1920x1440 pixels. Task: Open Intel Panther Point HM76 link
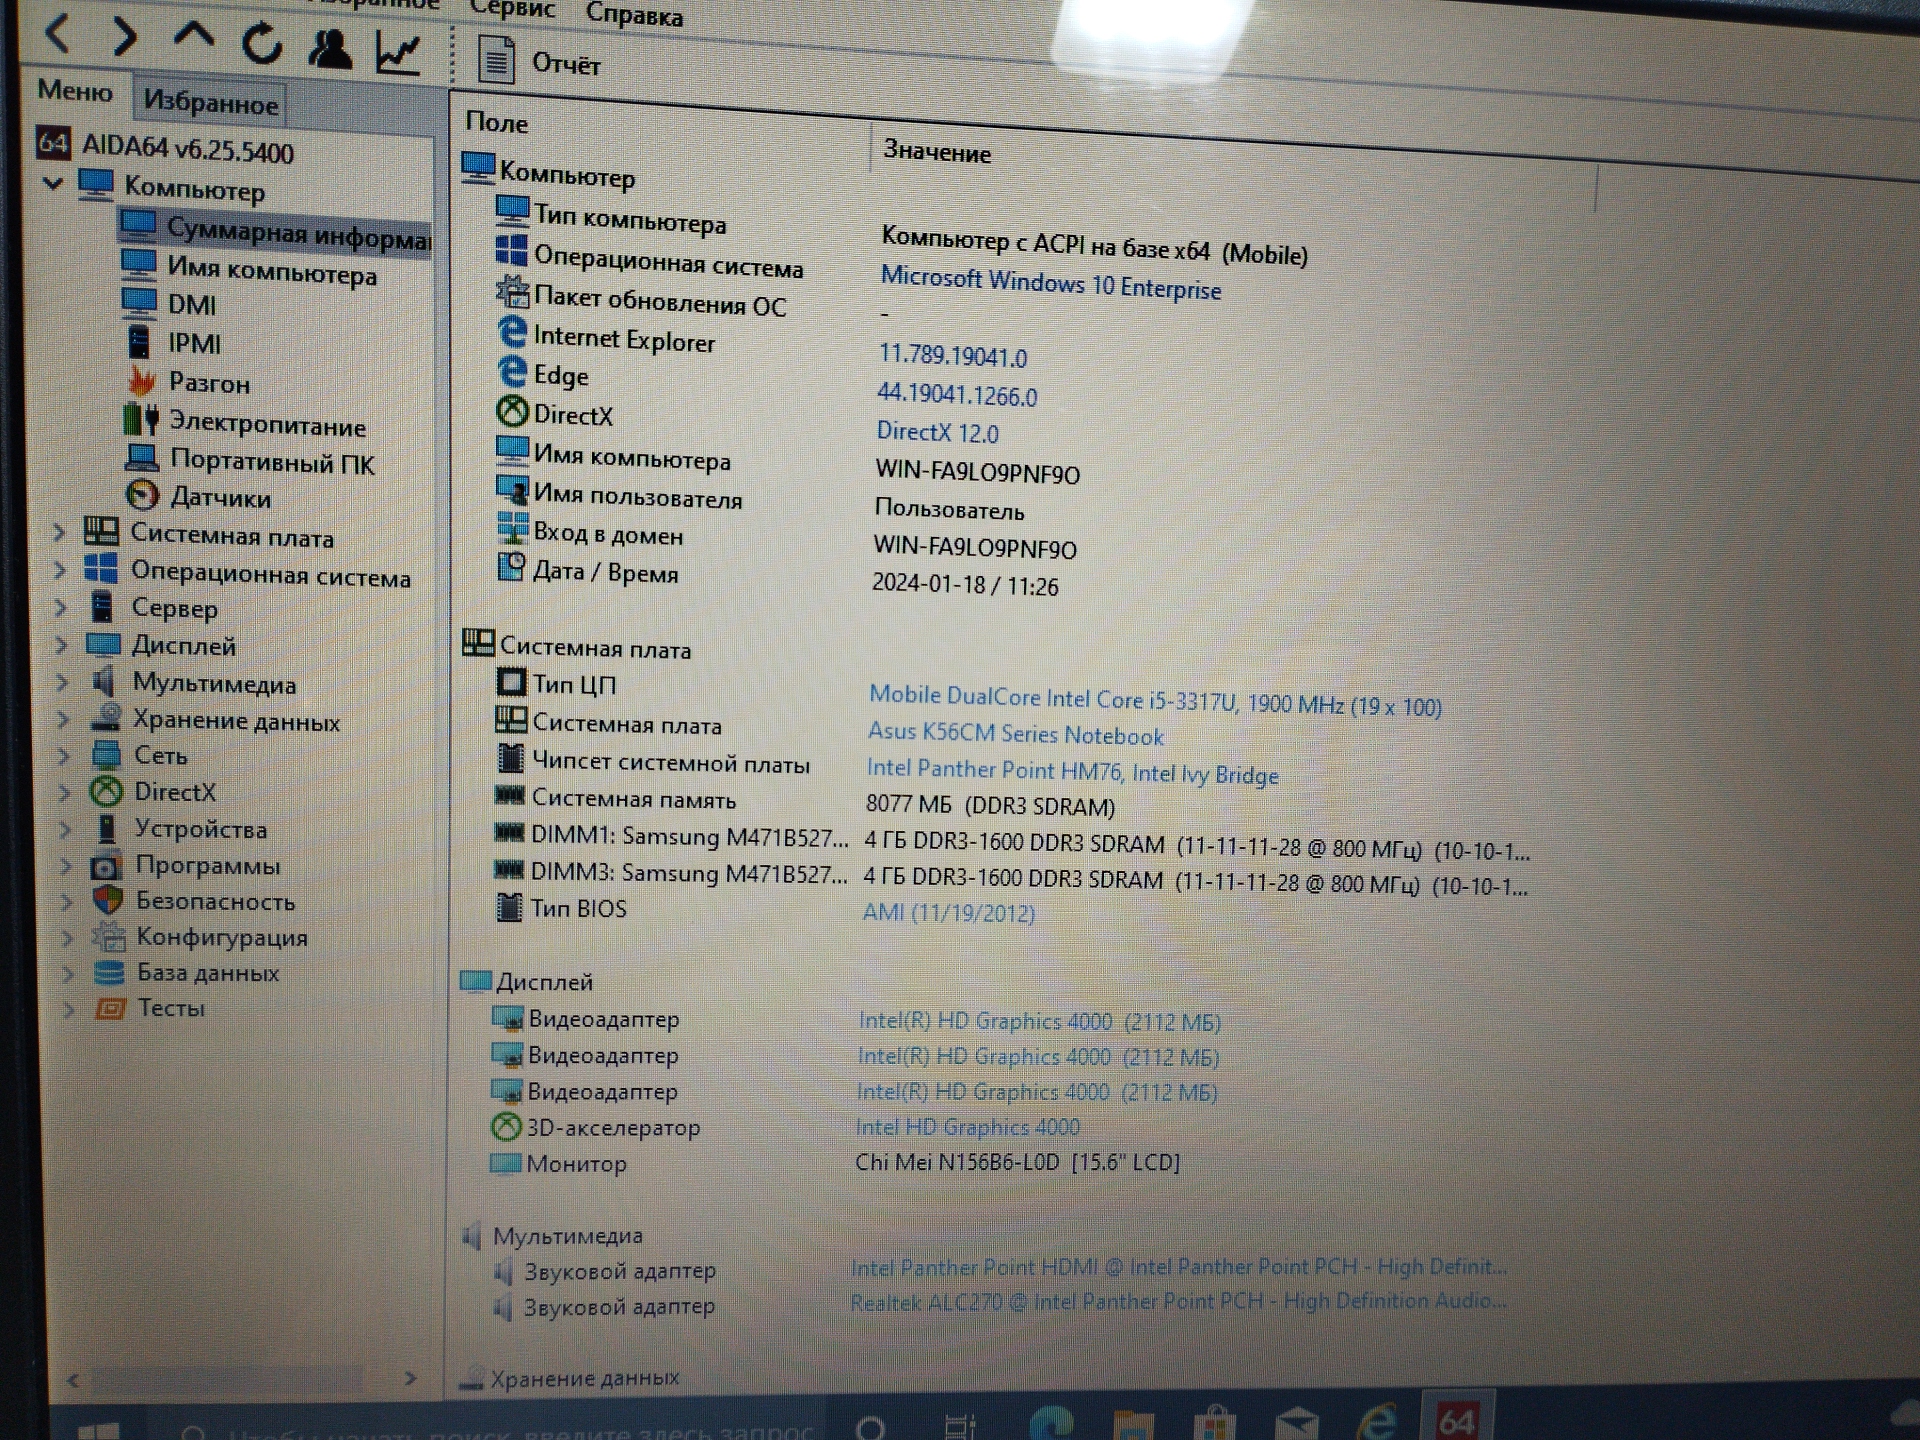(1072, 772)
